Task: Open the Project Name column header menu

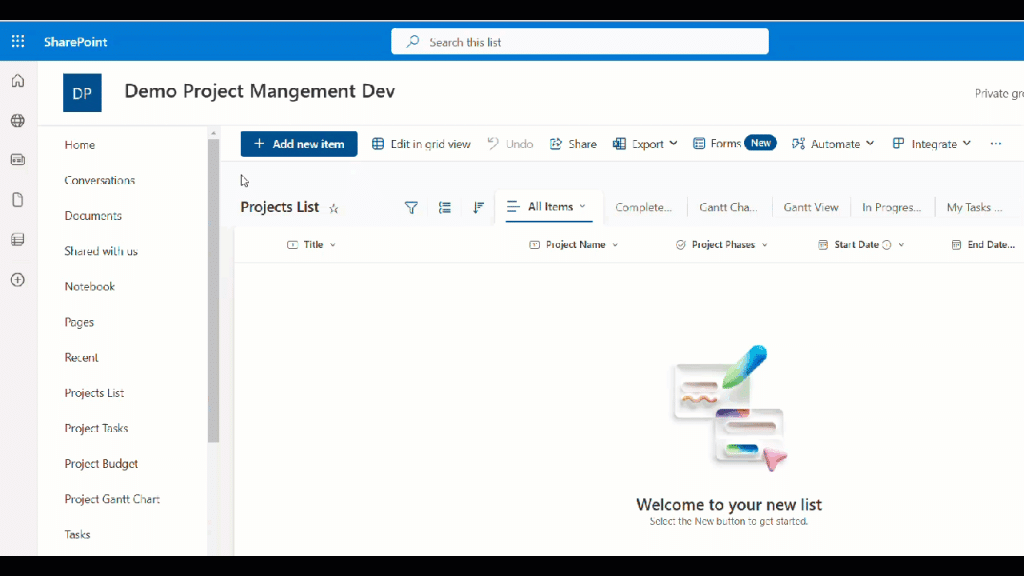Action: pyautogui.click(x=574, y=245)
